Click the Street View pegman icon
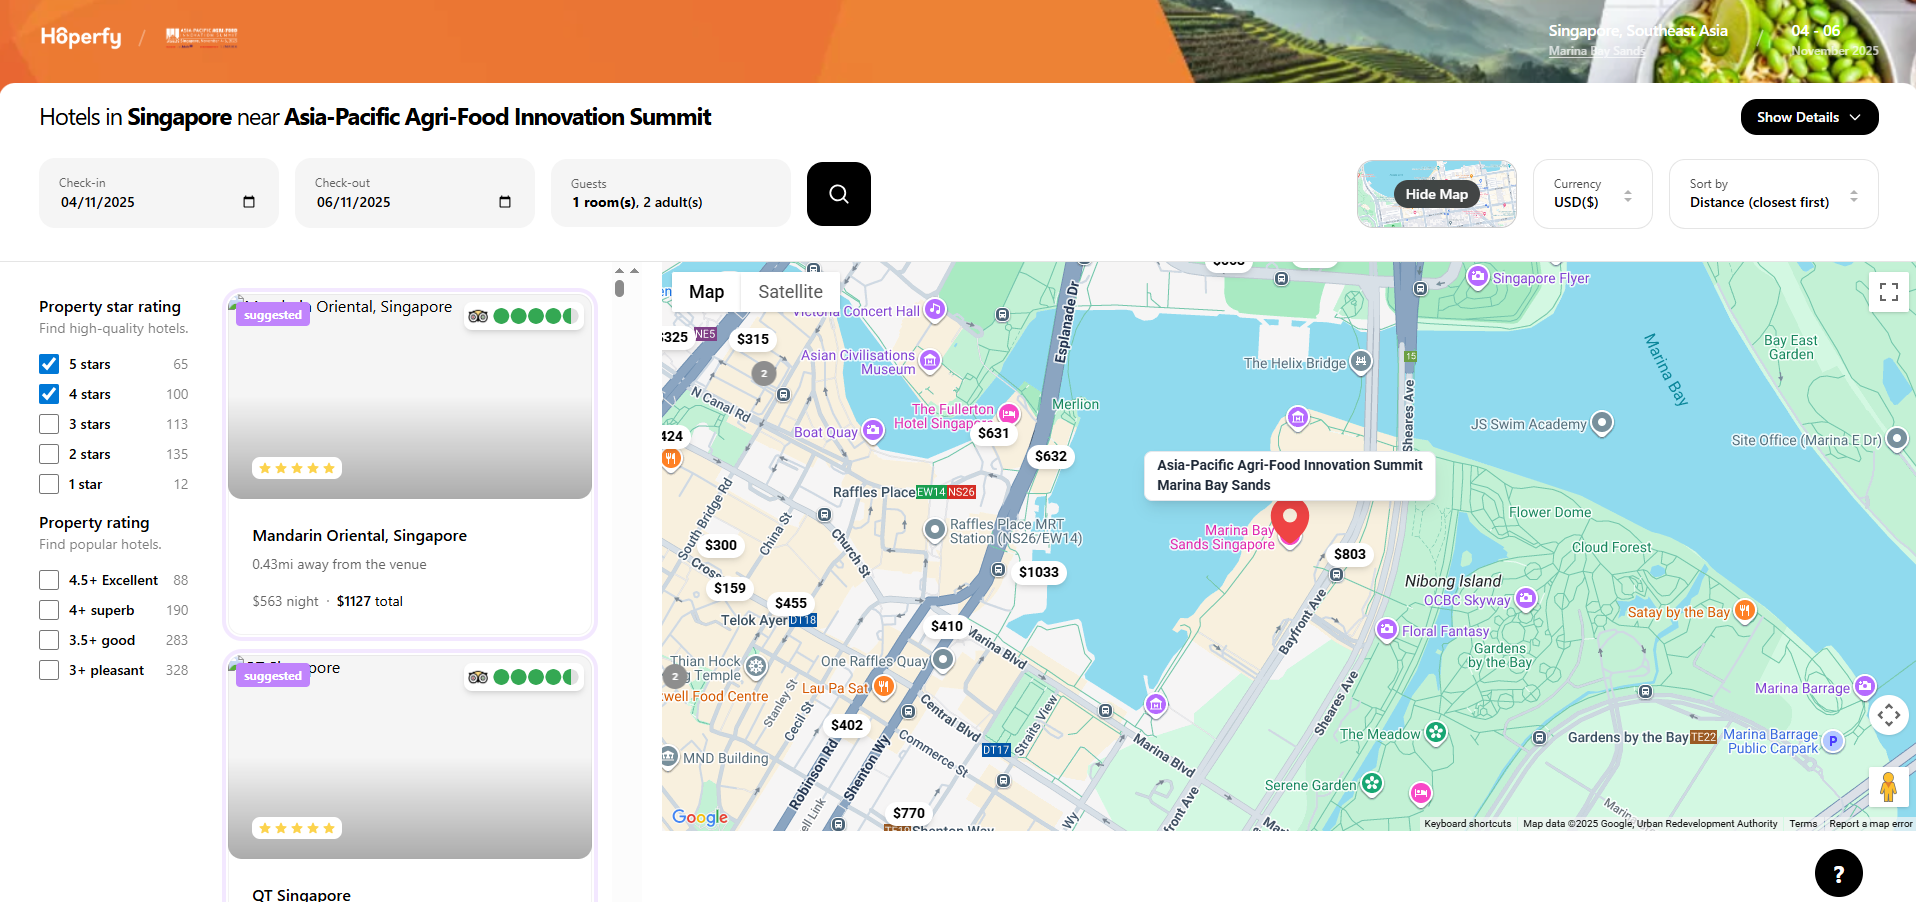The height and width of the screenshot is (902, 1916). pyautogui.click(x=1889, y=787)
